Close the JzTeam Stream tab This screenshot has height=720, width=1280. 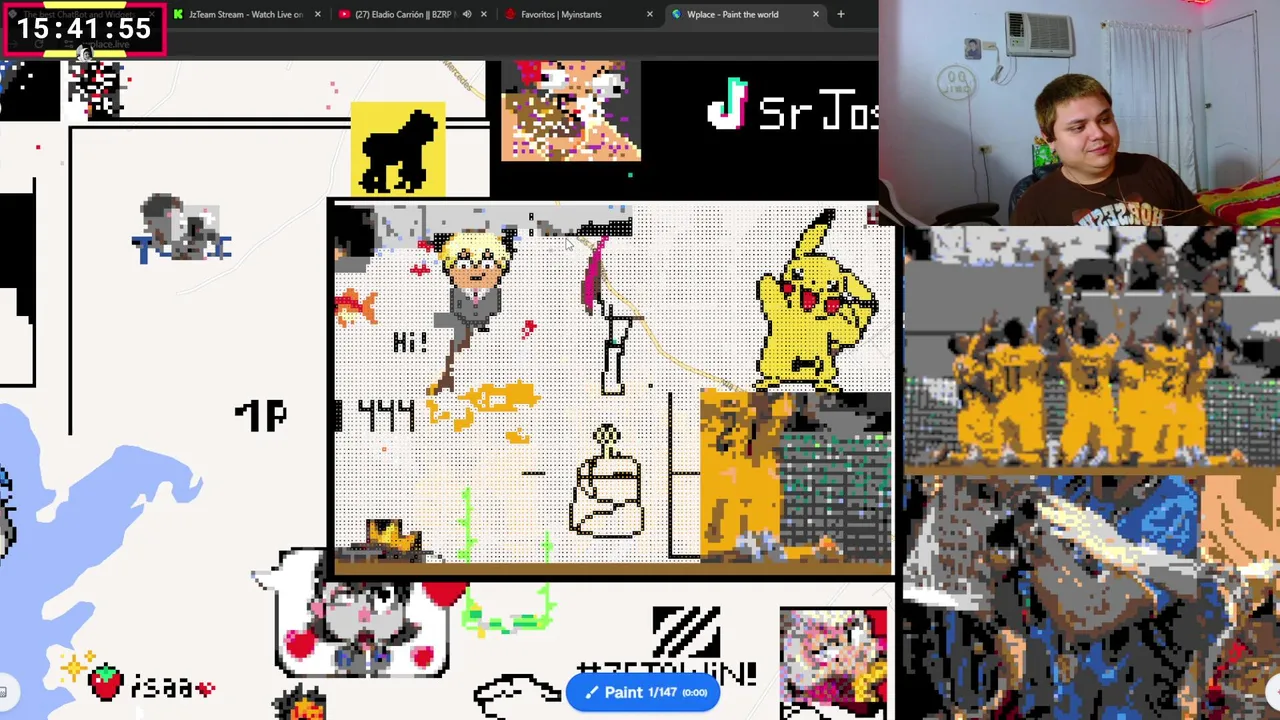[318, 14]
